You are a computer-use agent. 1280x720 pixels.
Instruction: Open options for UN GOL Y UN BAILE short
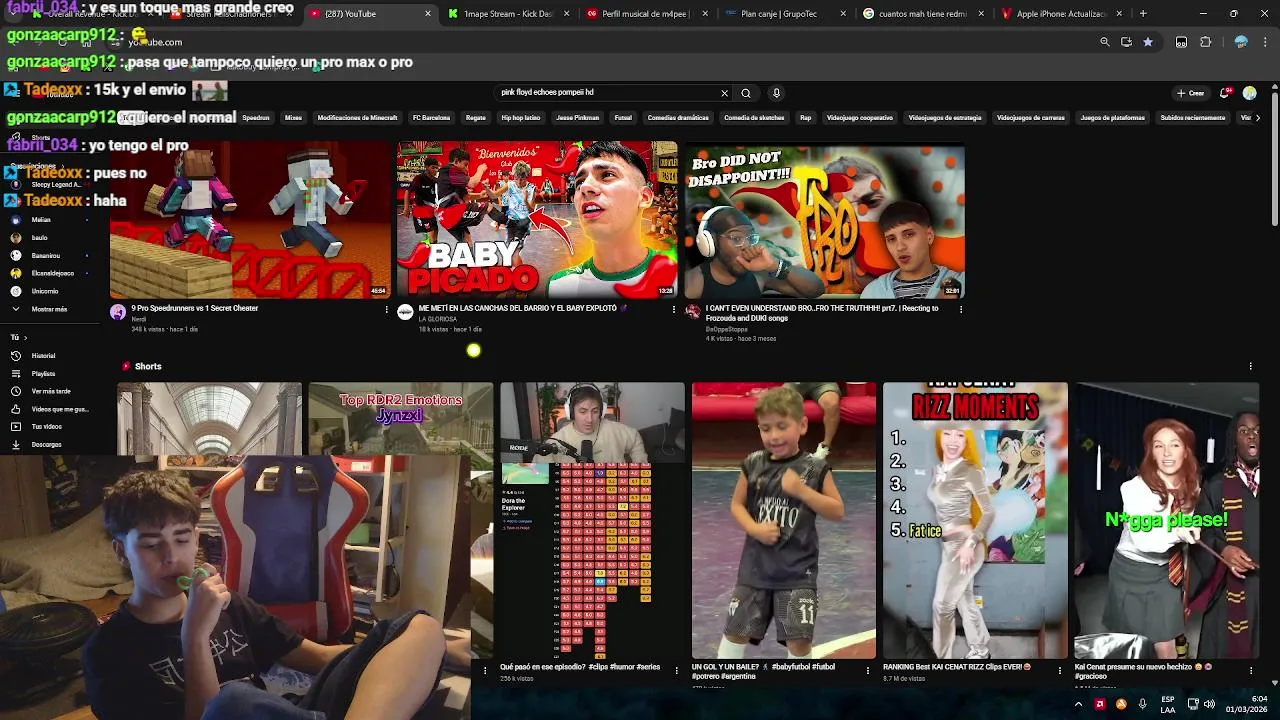click(868, 670)
